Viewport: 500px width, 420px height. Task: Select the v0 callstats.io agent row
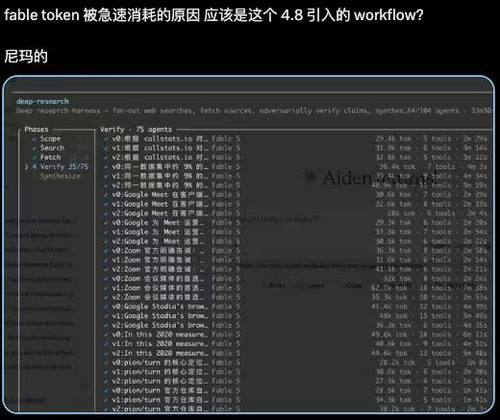tap(295, 139)
